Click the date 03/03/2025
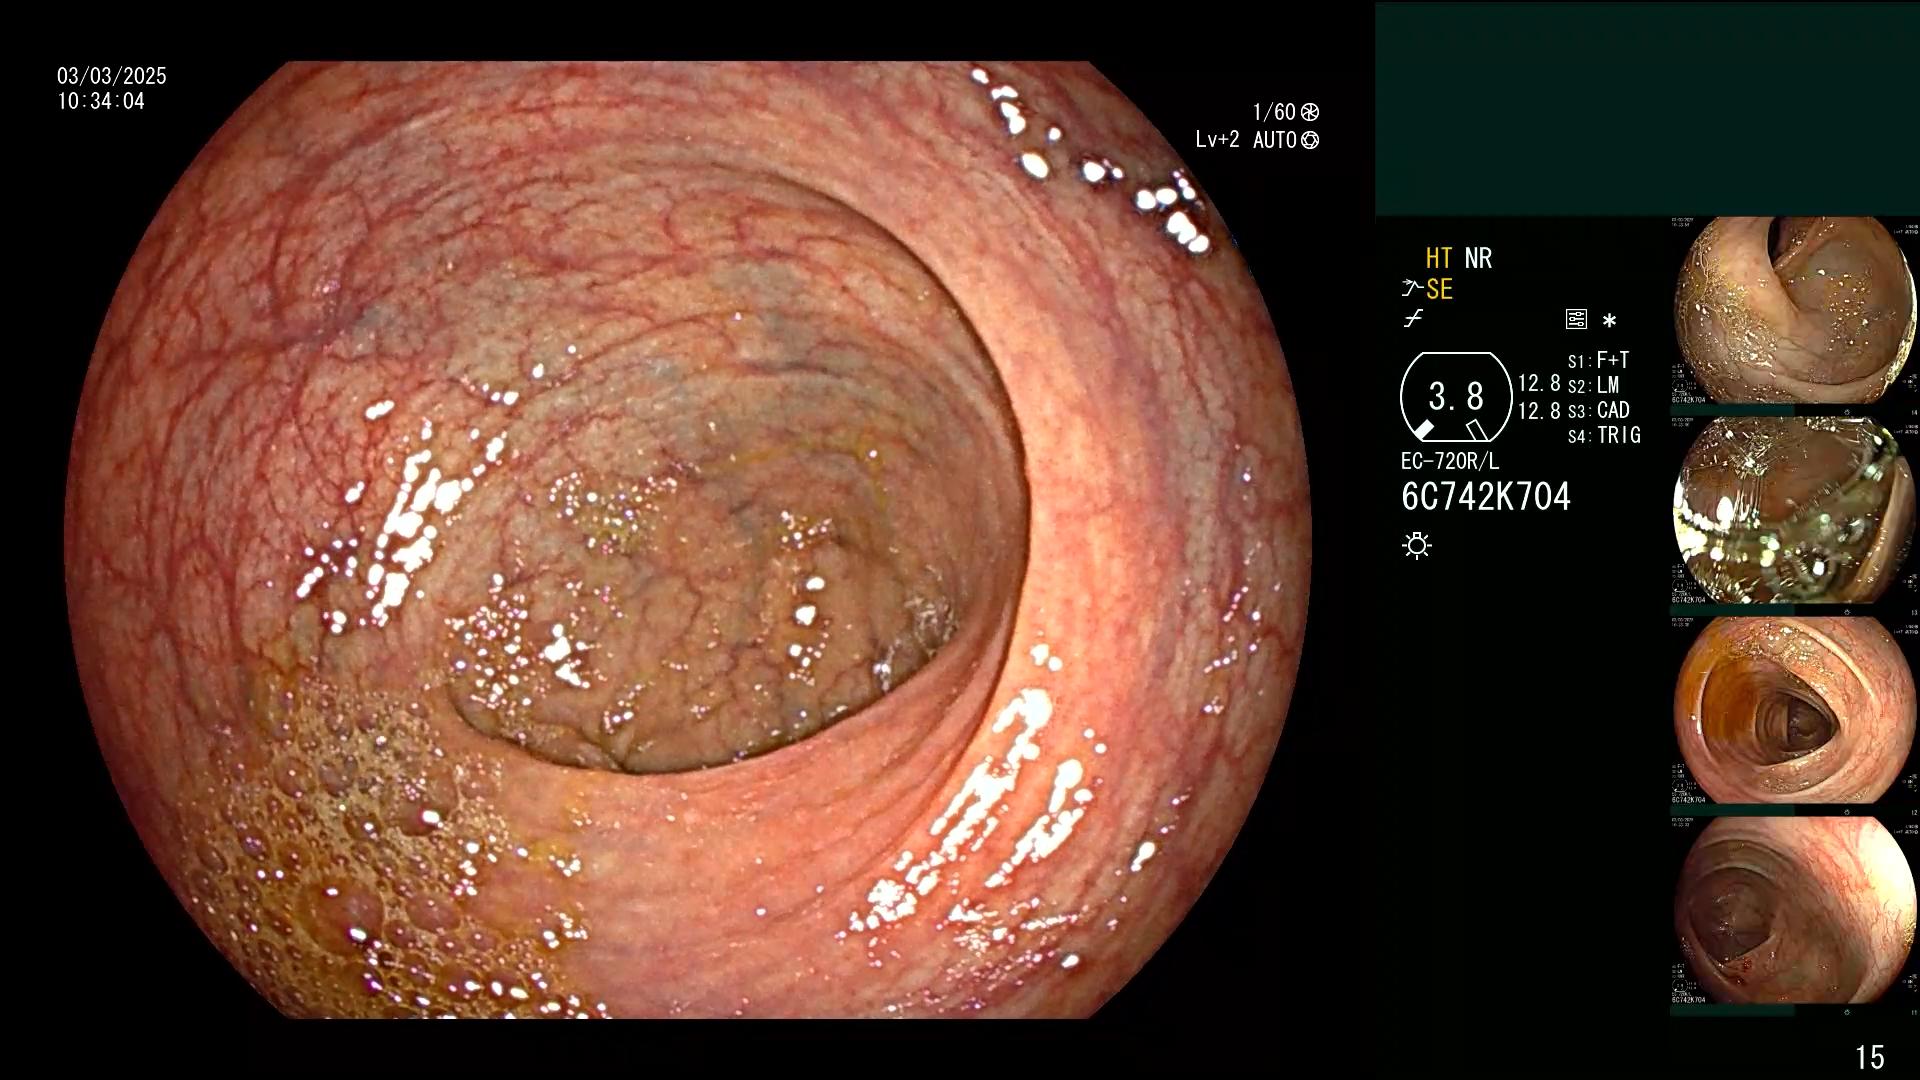1920x1080 pixels. pyautogui.click(x=112, y=76)
